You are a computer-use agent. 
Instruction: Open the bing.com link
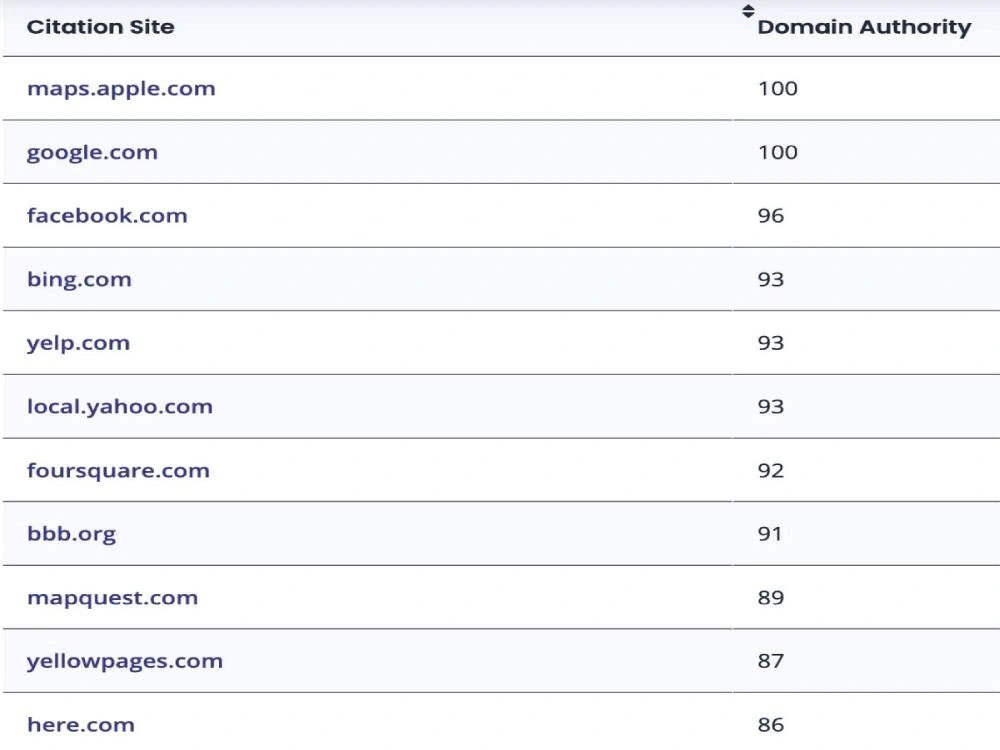(x=79, y=279)
